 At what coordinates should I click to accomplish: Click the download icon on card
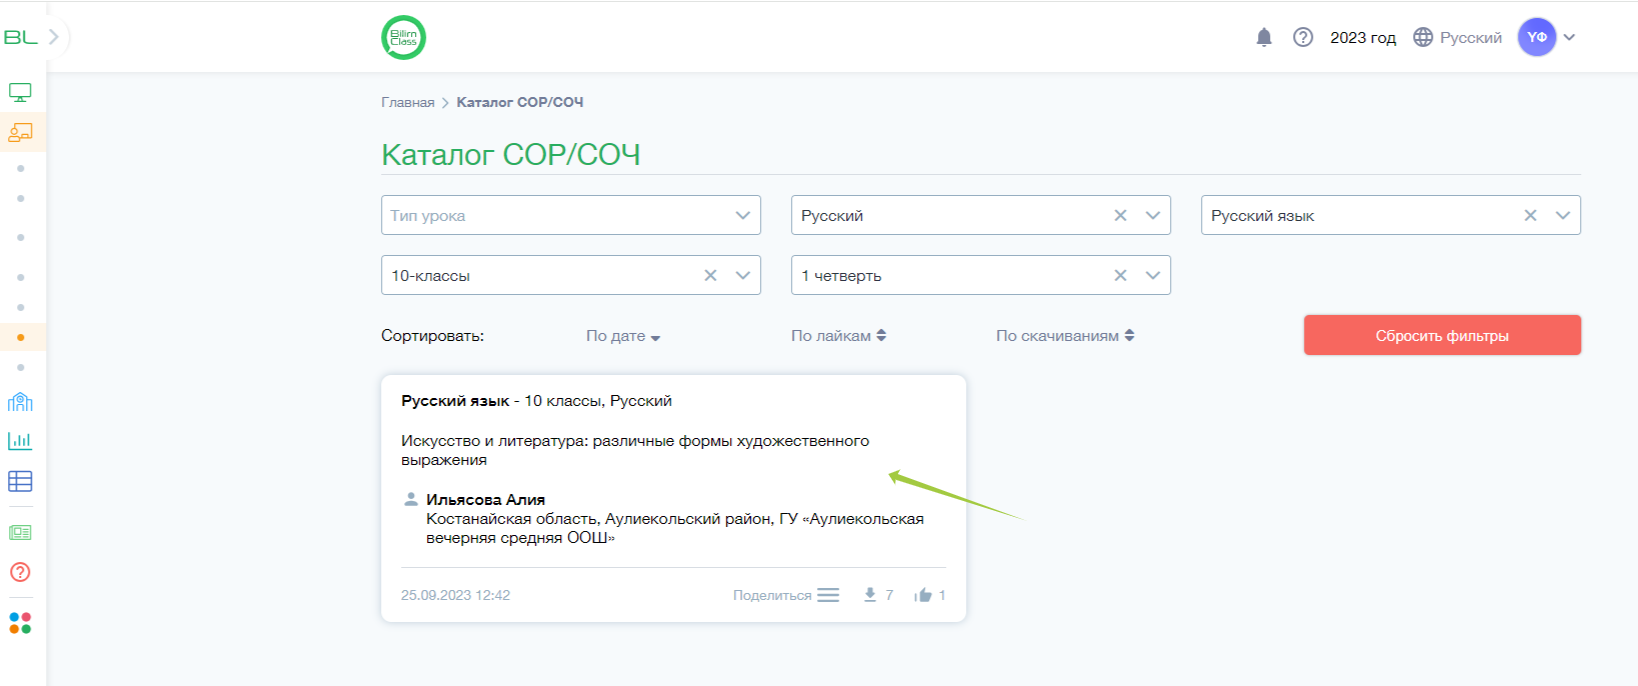tap(870, 595)
